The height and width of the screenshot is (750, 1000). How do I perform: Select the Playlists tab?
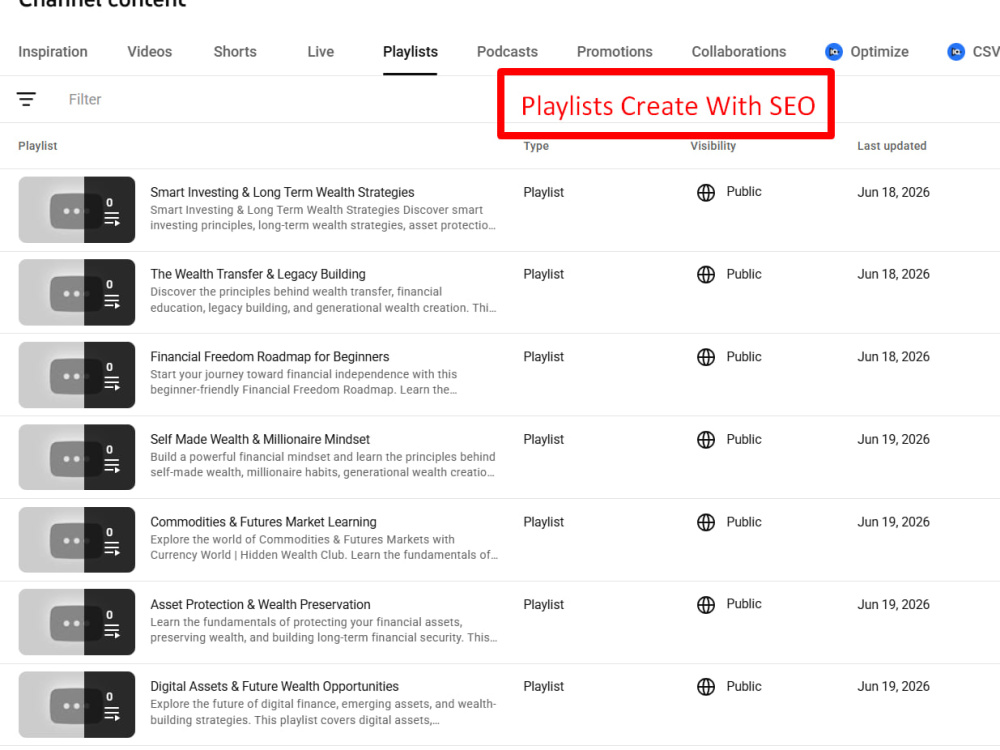click(410, 52)
